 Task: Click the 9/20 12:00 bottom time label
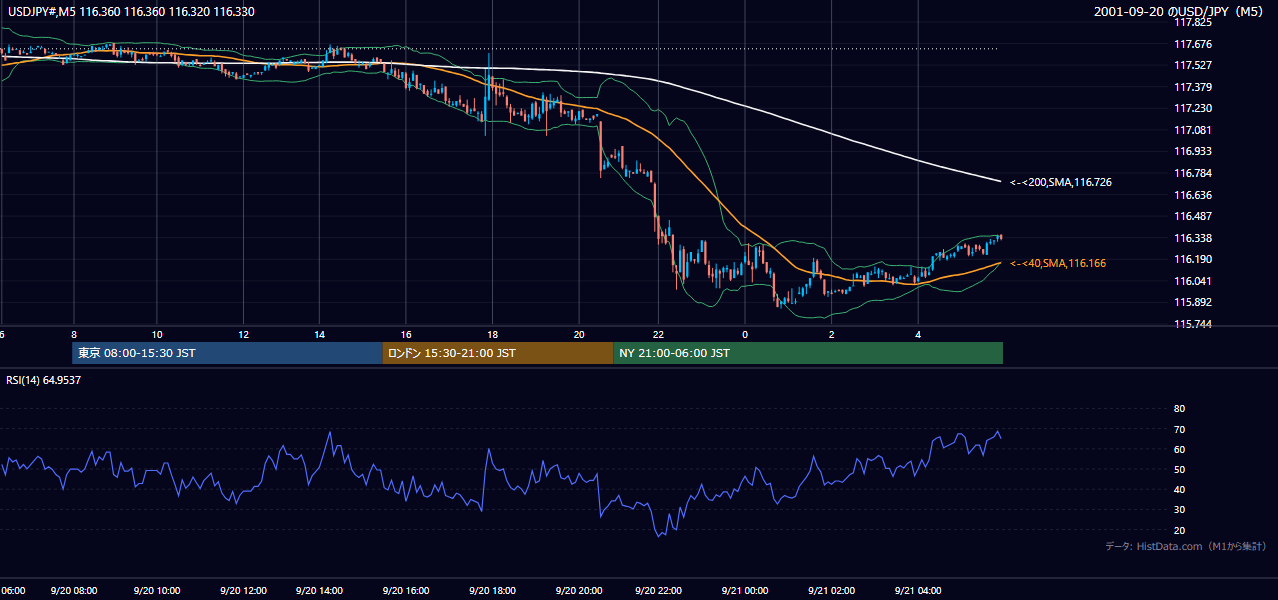coord(241,591)
